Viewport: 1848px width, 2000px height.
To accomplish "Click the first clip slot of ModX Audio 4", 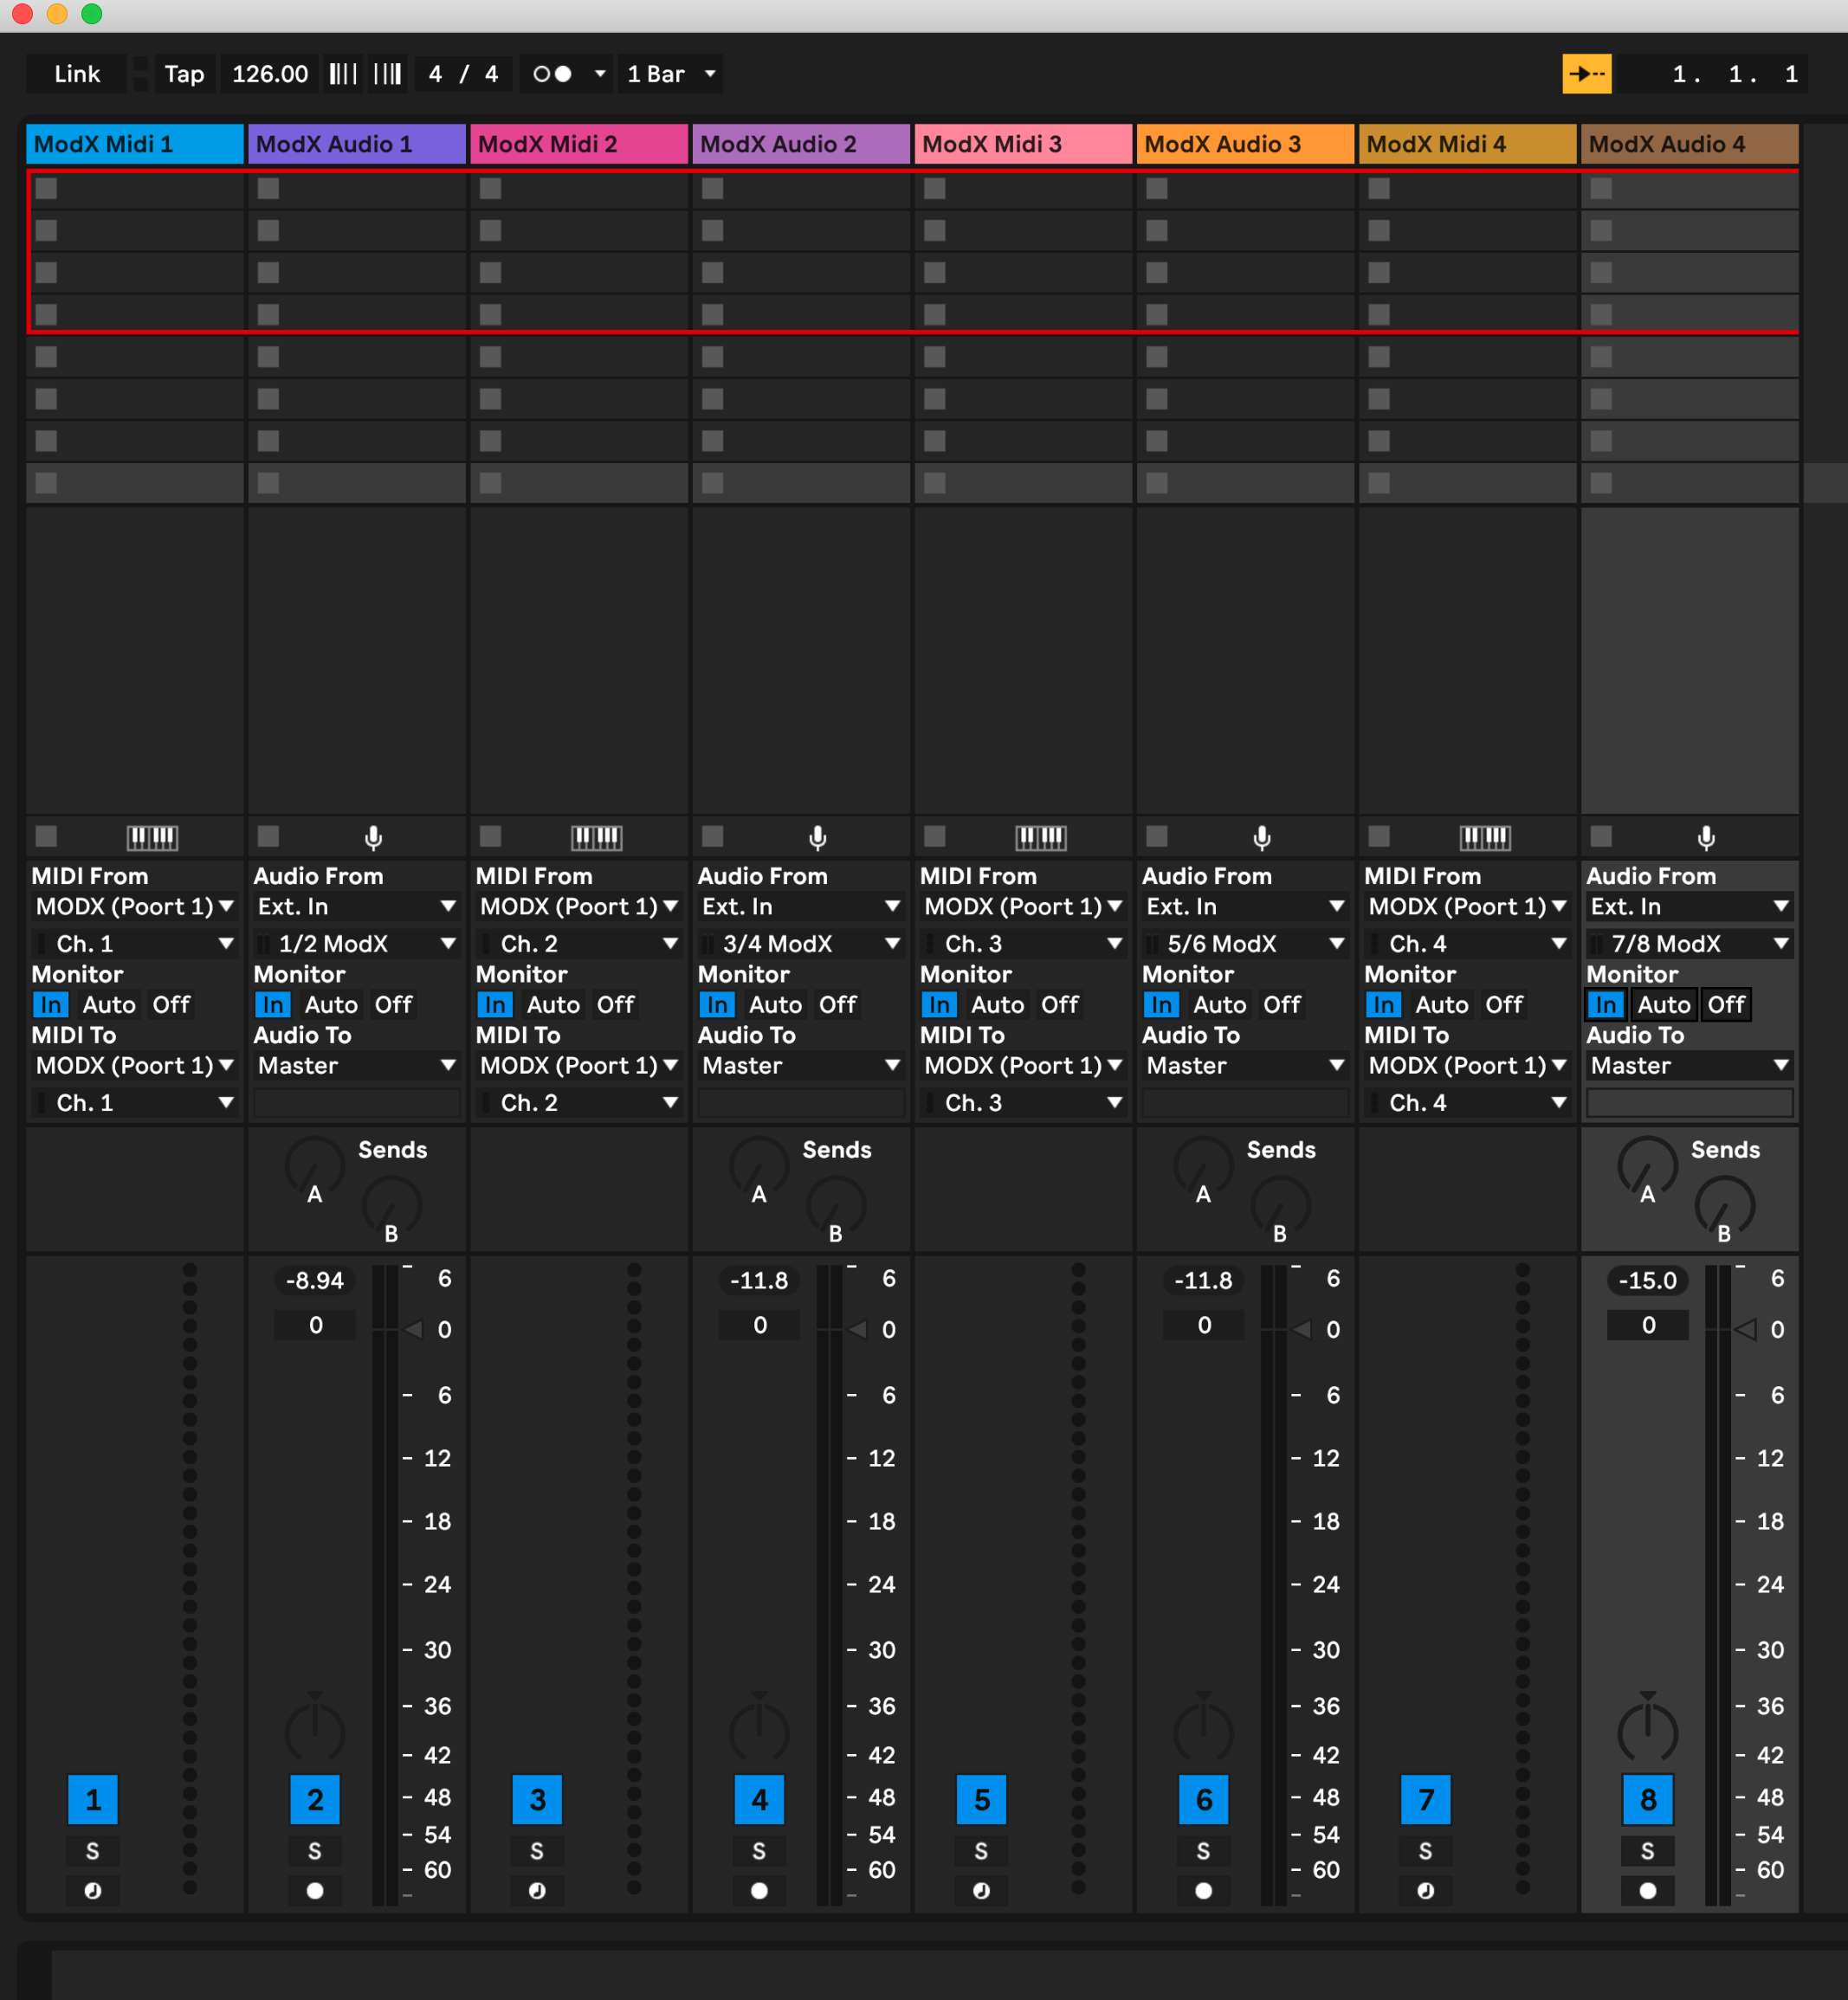I will pyautogui.click(x=1690, y=188).
